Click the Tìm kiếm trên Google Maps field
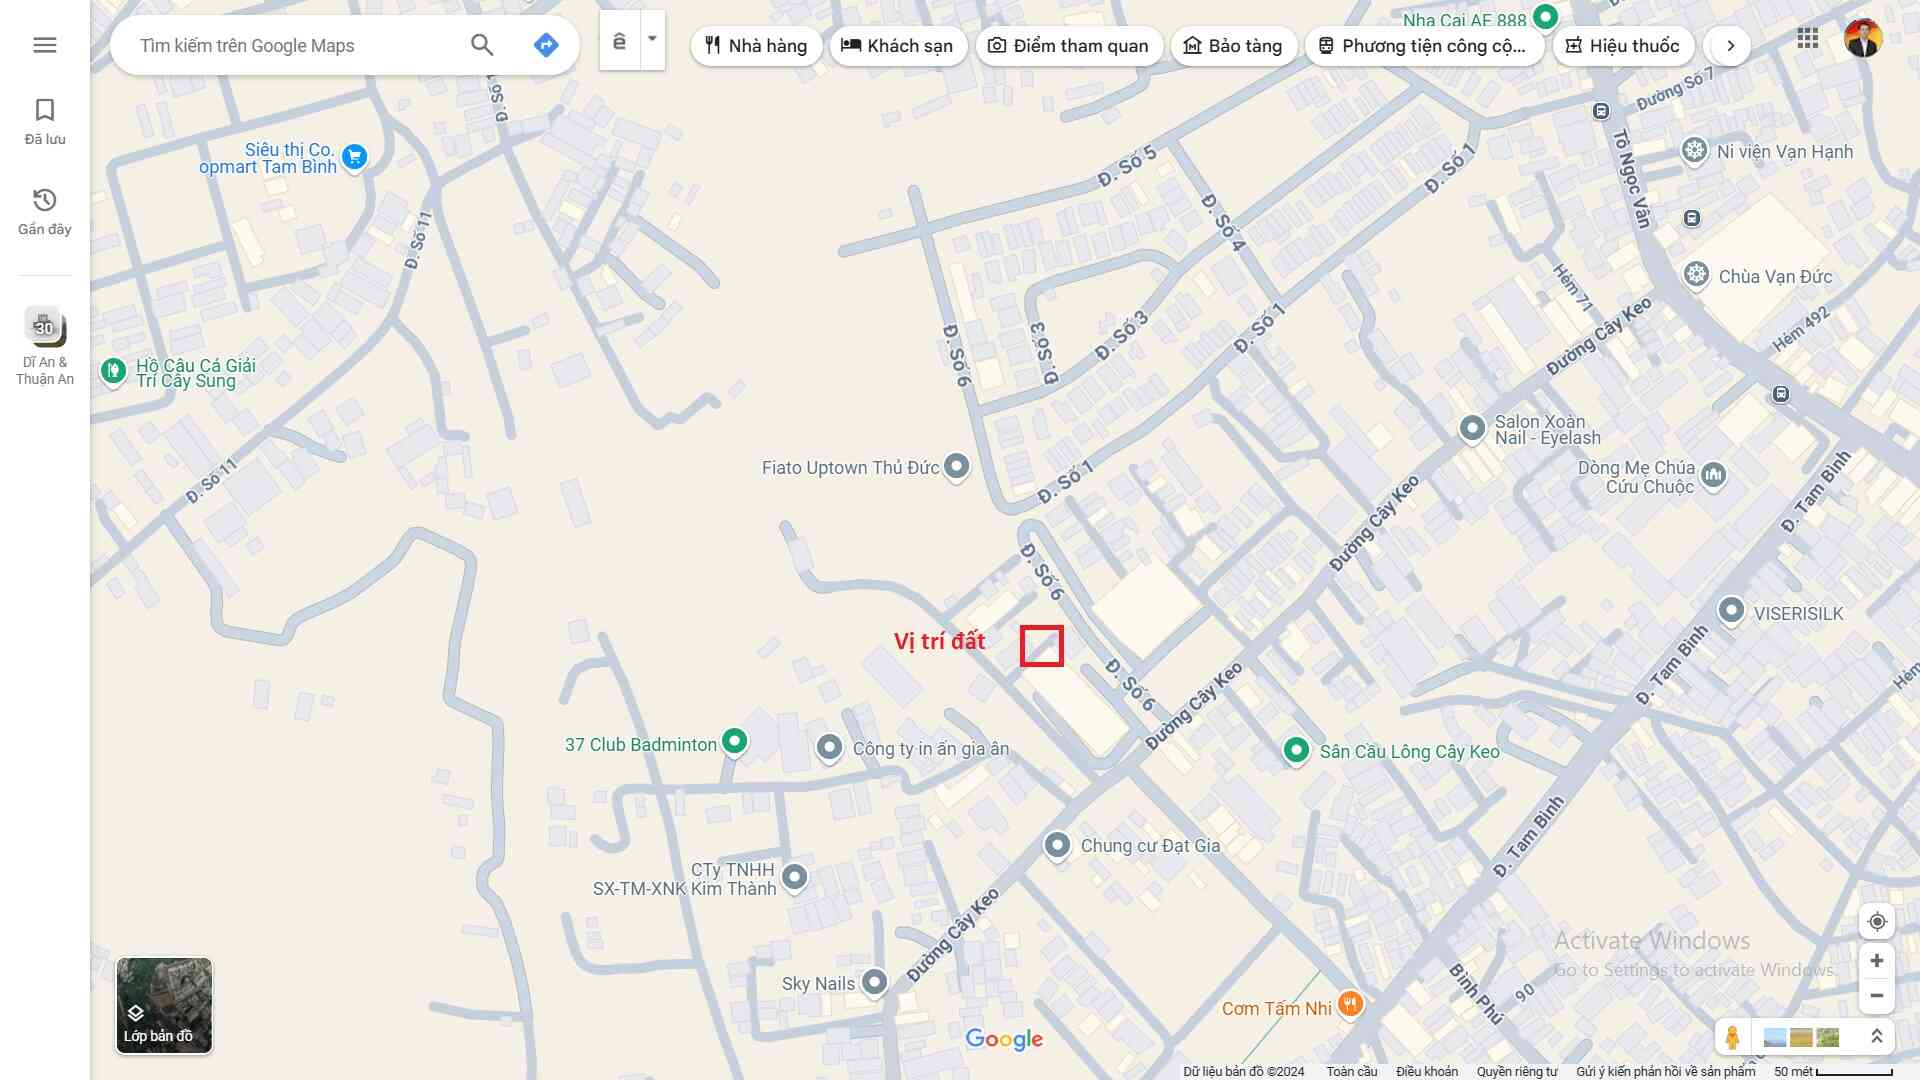1920x1080 pixels. click(x=295, y=46)
